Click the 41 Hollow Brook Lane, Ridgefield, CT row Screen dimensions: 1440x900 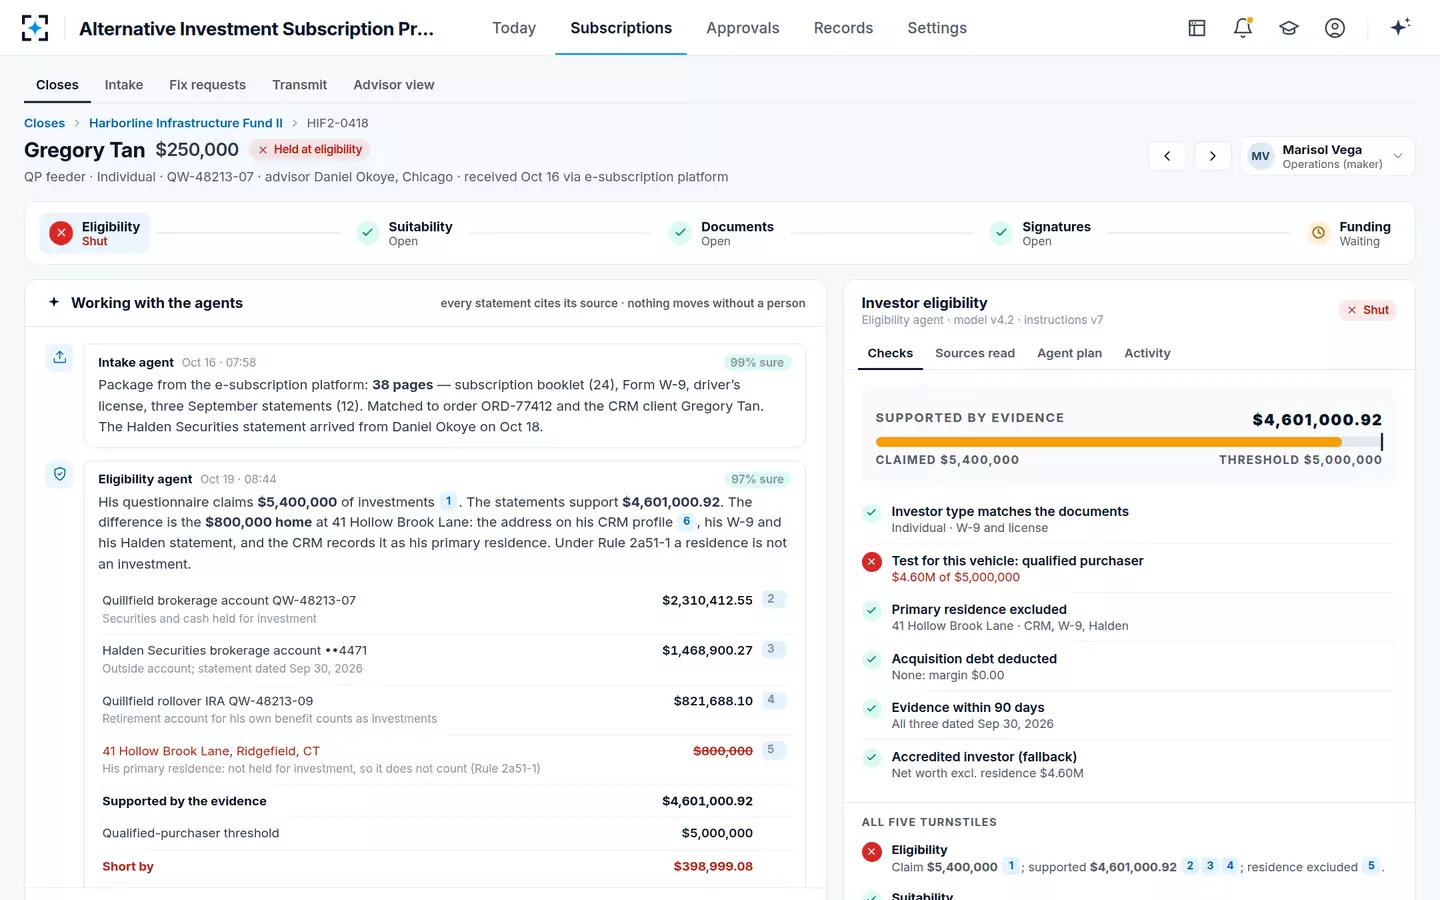pos(444,759)
